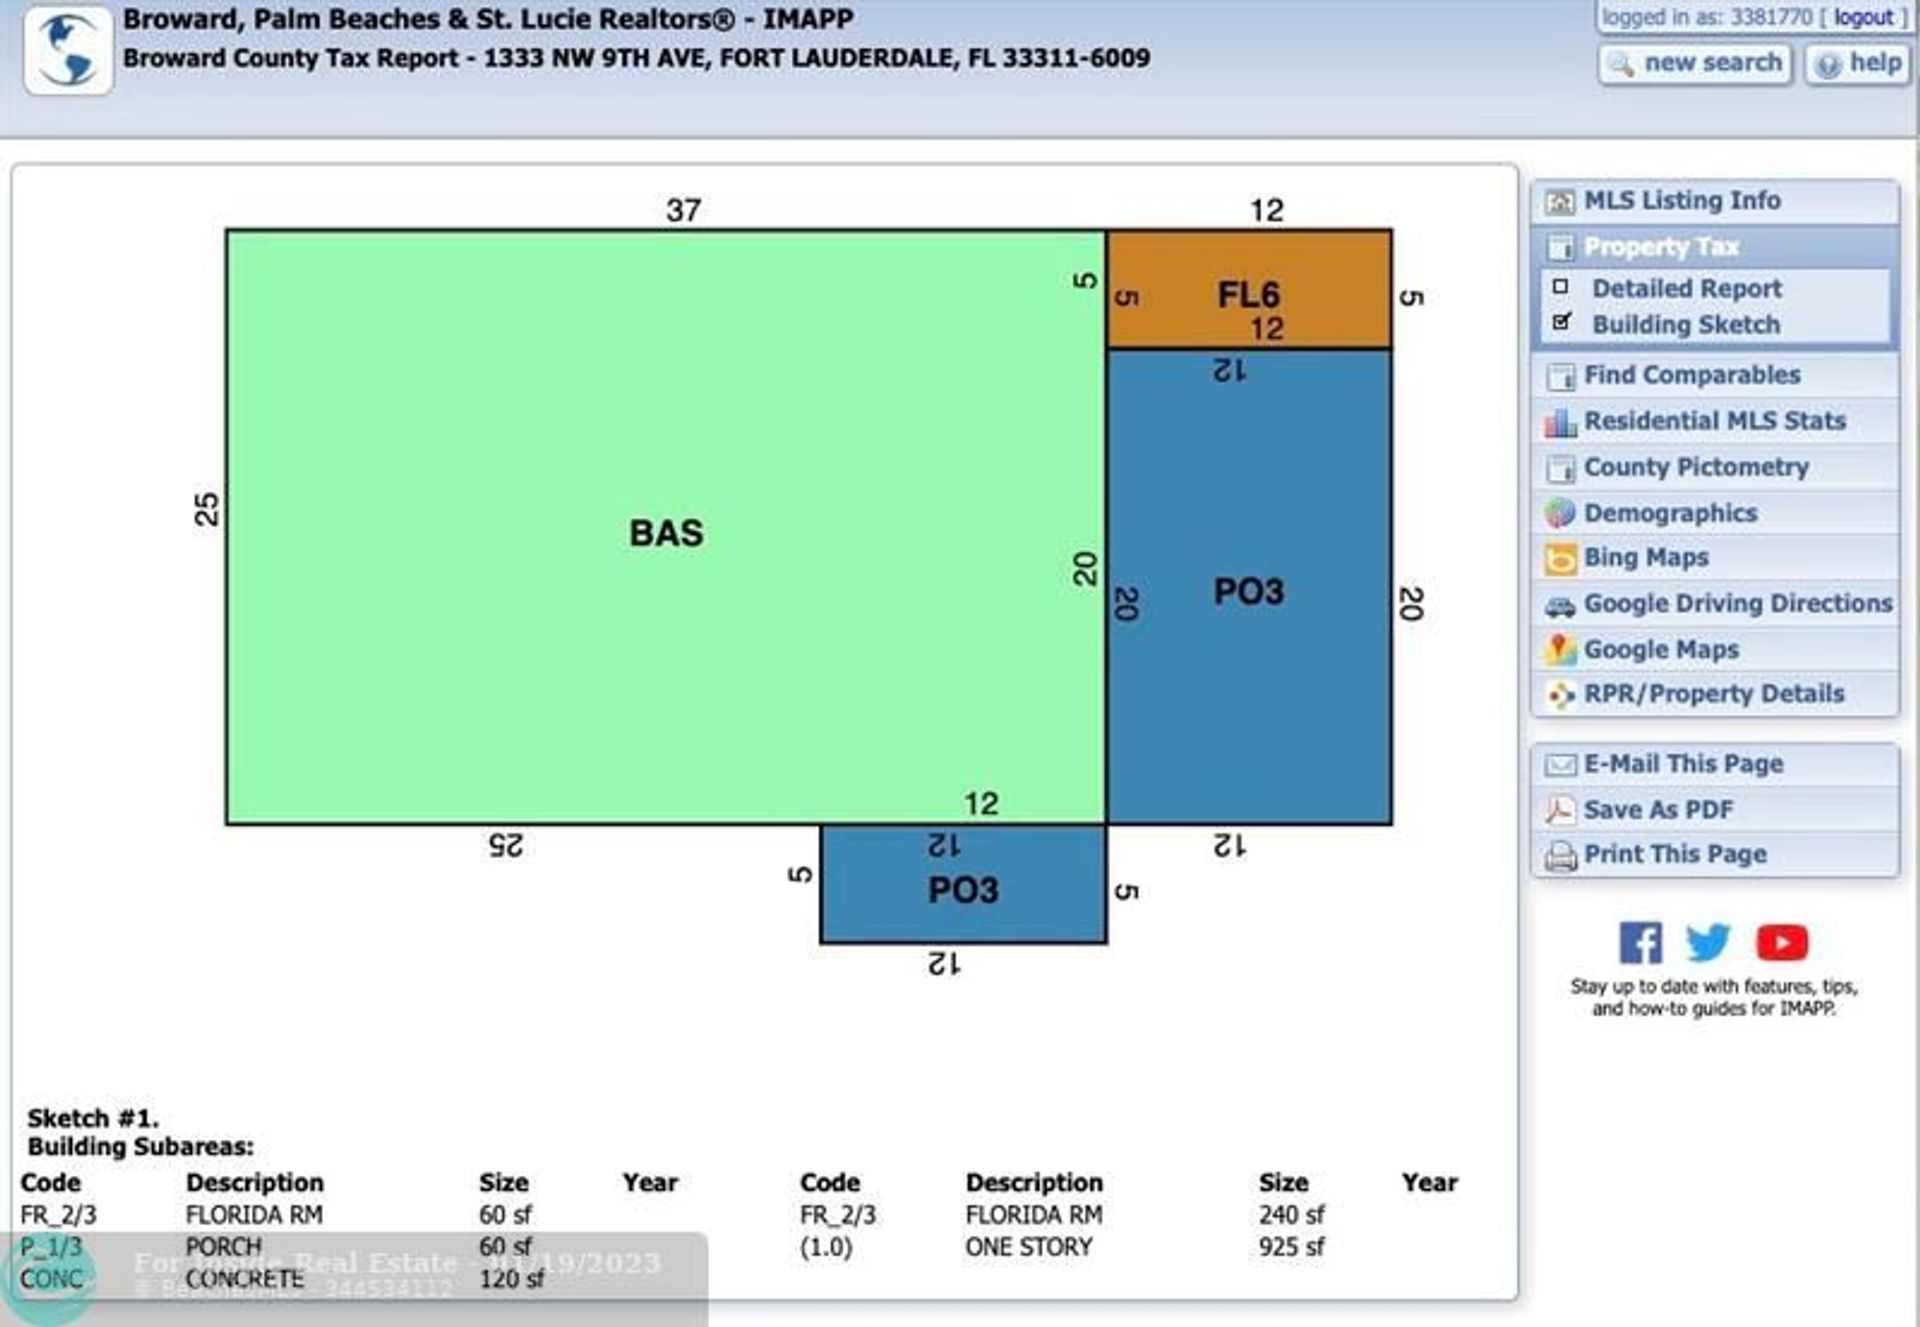
Task: Click the IMAPP globe logo
Action: click(x=68, y=50)
